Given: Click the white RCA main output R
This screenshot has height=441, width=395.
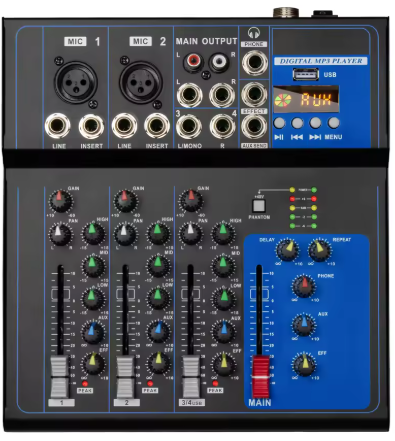Looking at the screenshot, I should point(219,61).
